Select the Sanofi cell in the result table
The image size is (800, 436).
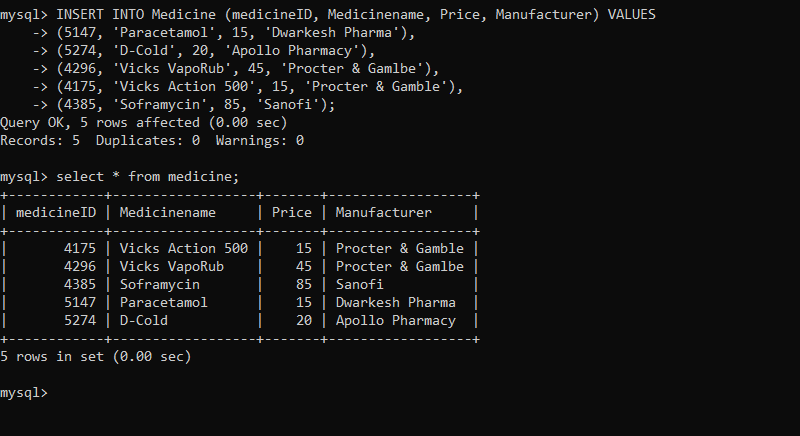tap(360, 284)
